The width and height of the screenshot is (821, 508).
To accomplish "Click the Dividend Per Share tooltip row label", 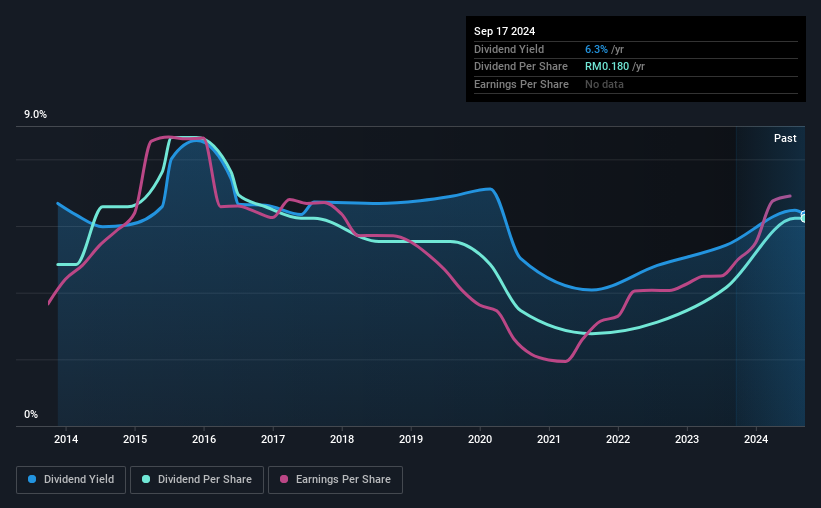I will point(520,67).
